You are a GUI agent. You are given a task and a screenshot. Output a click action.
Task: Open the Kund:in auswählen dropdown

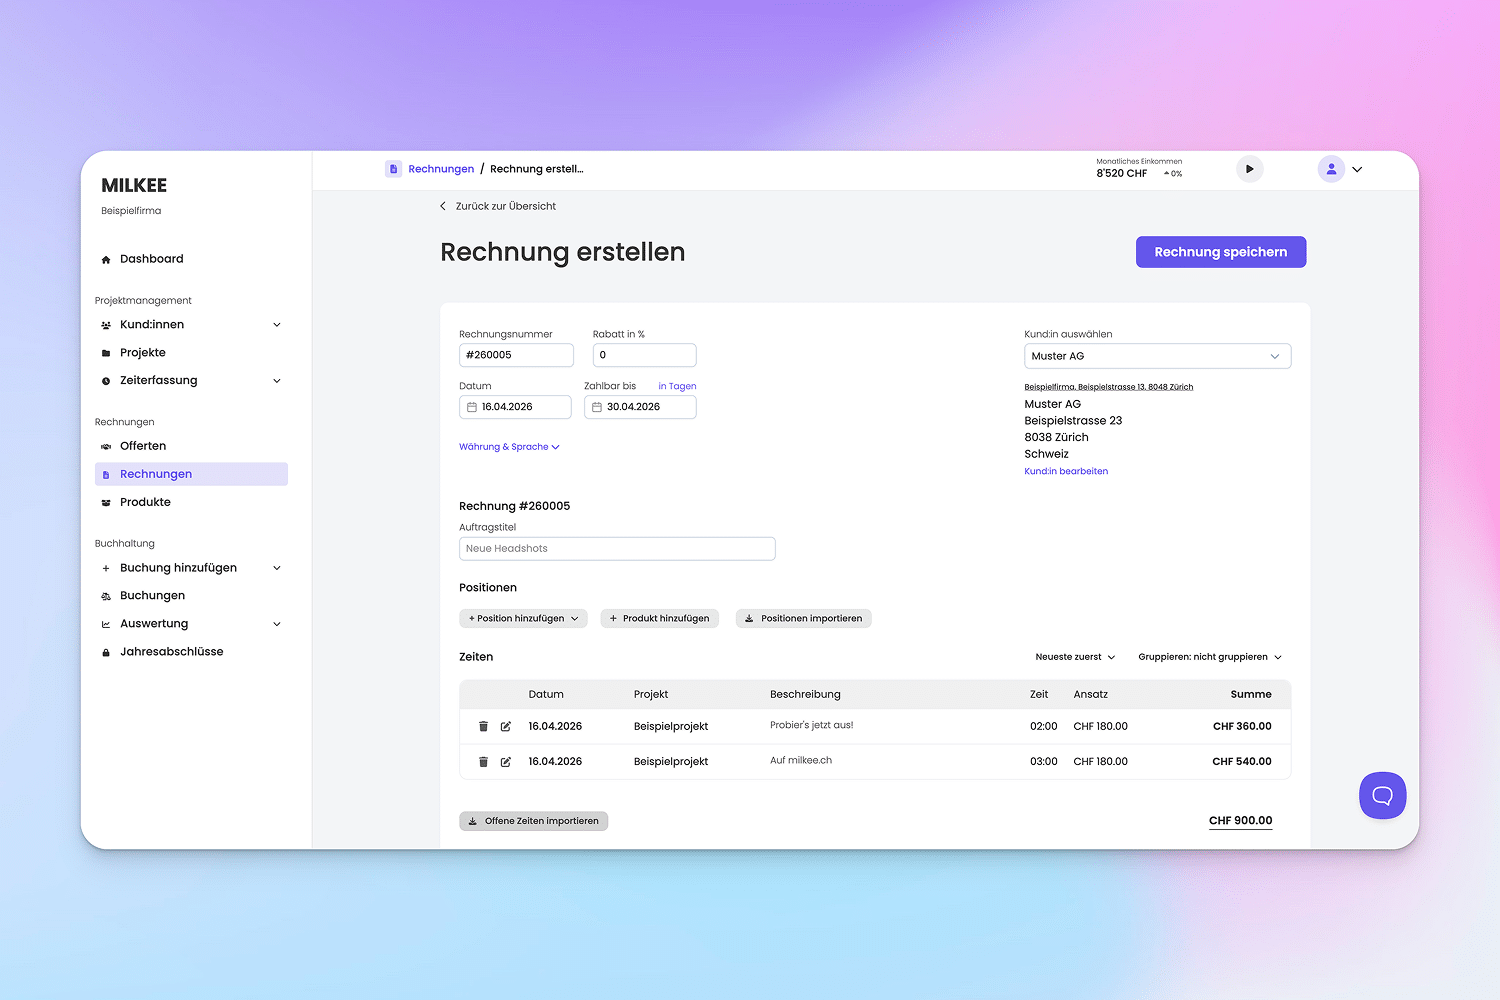coord(1157,356)
